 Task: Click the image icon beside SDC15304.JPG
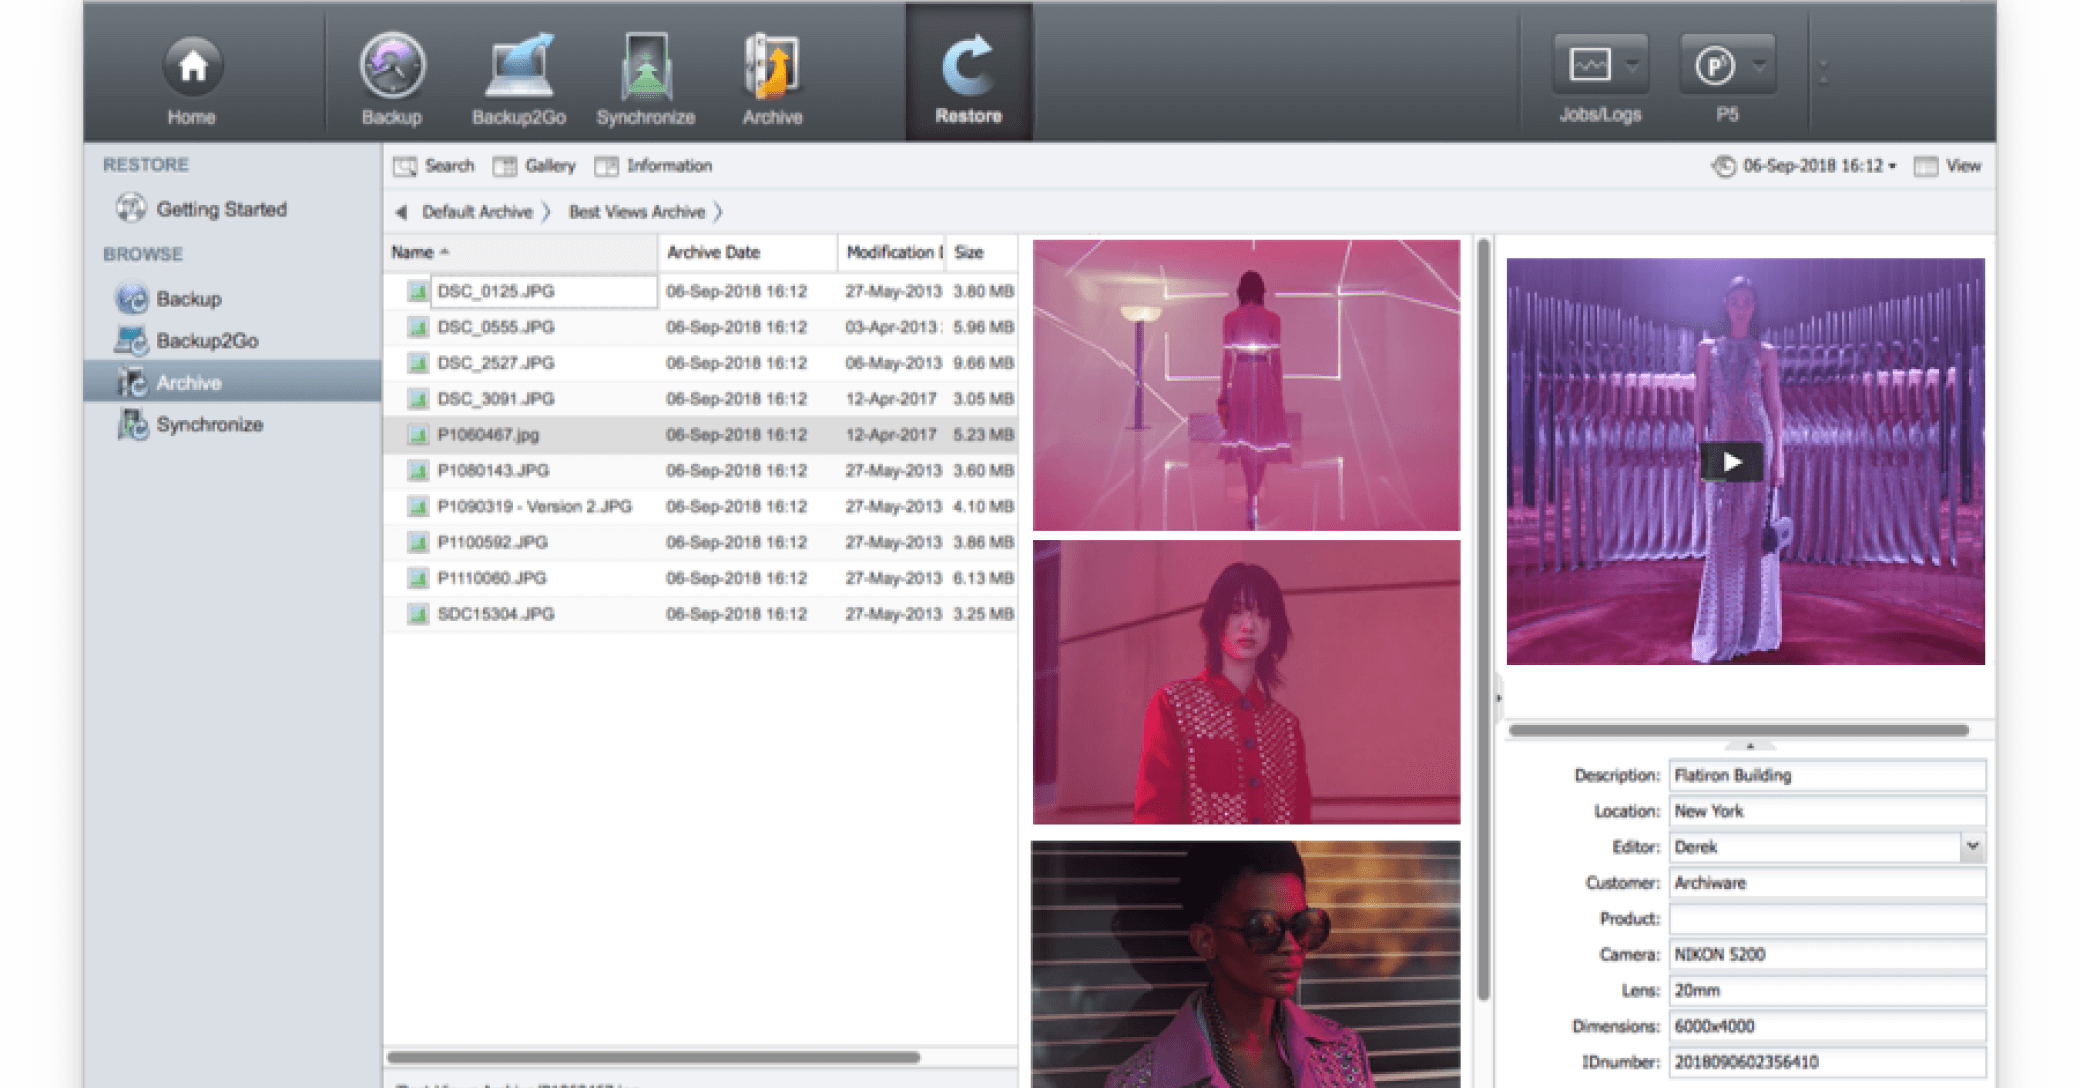(418, 614)
